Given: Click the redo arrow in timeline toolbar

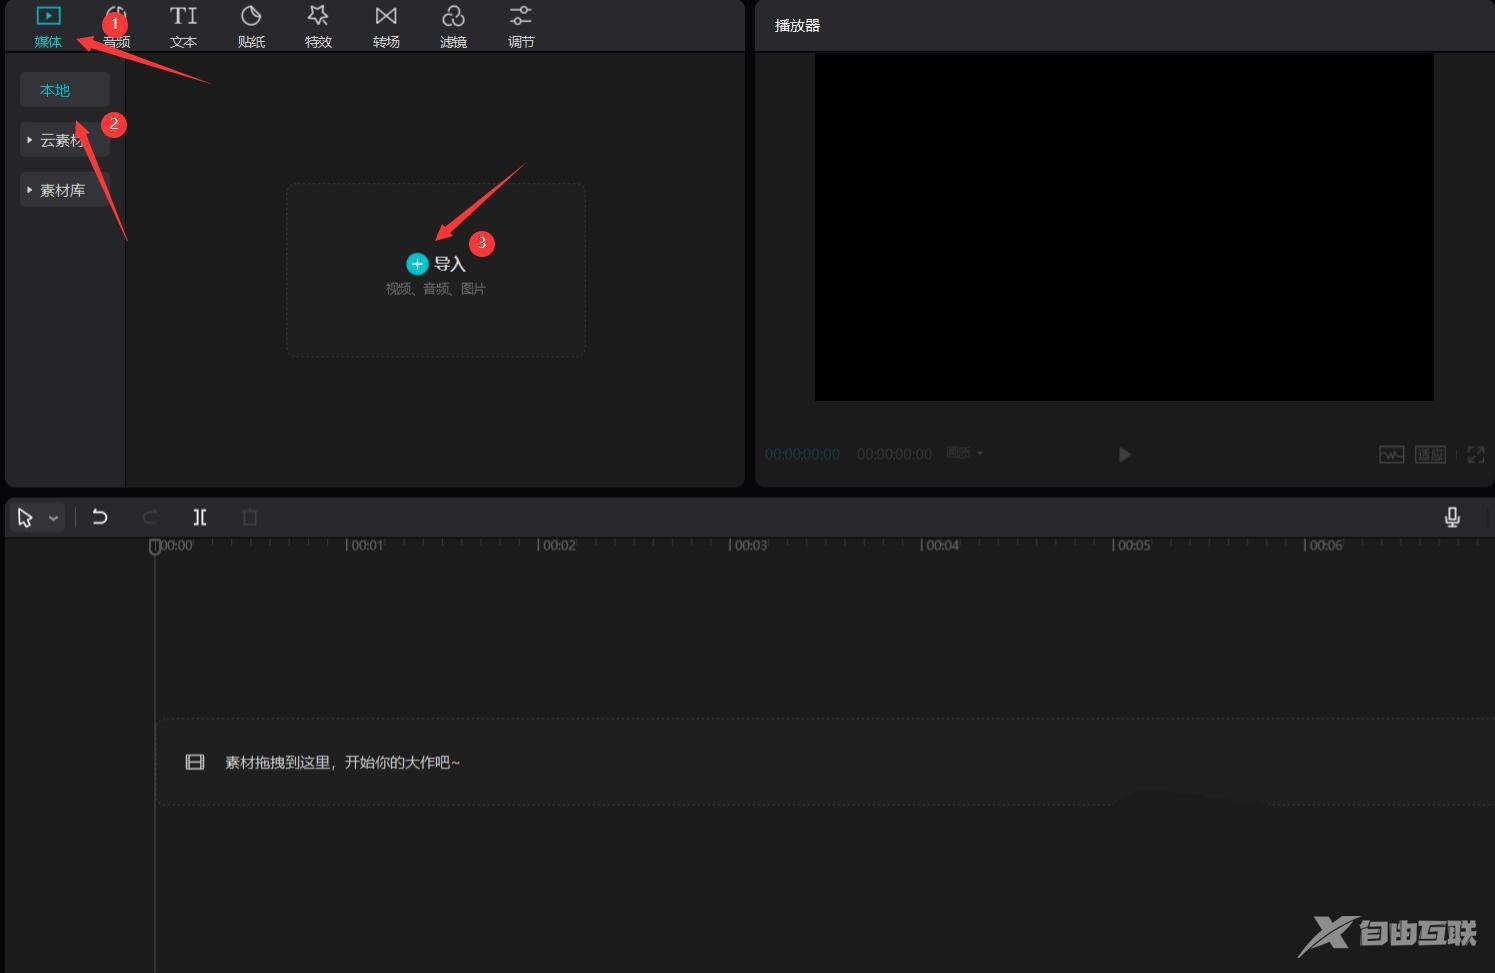Looking at the screenshot, I should (150, 517).
